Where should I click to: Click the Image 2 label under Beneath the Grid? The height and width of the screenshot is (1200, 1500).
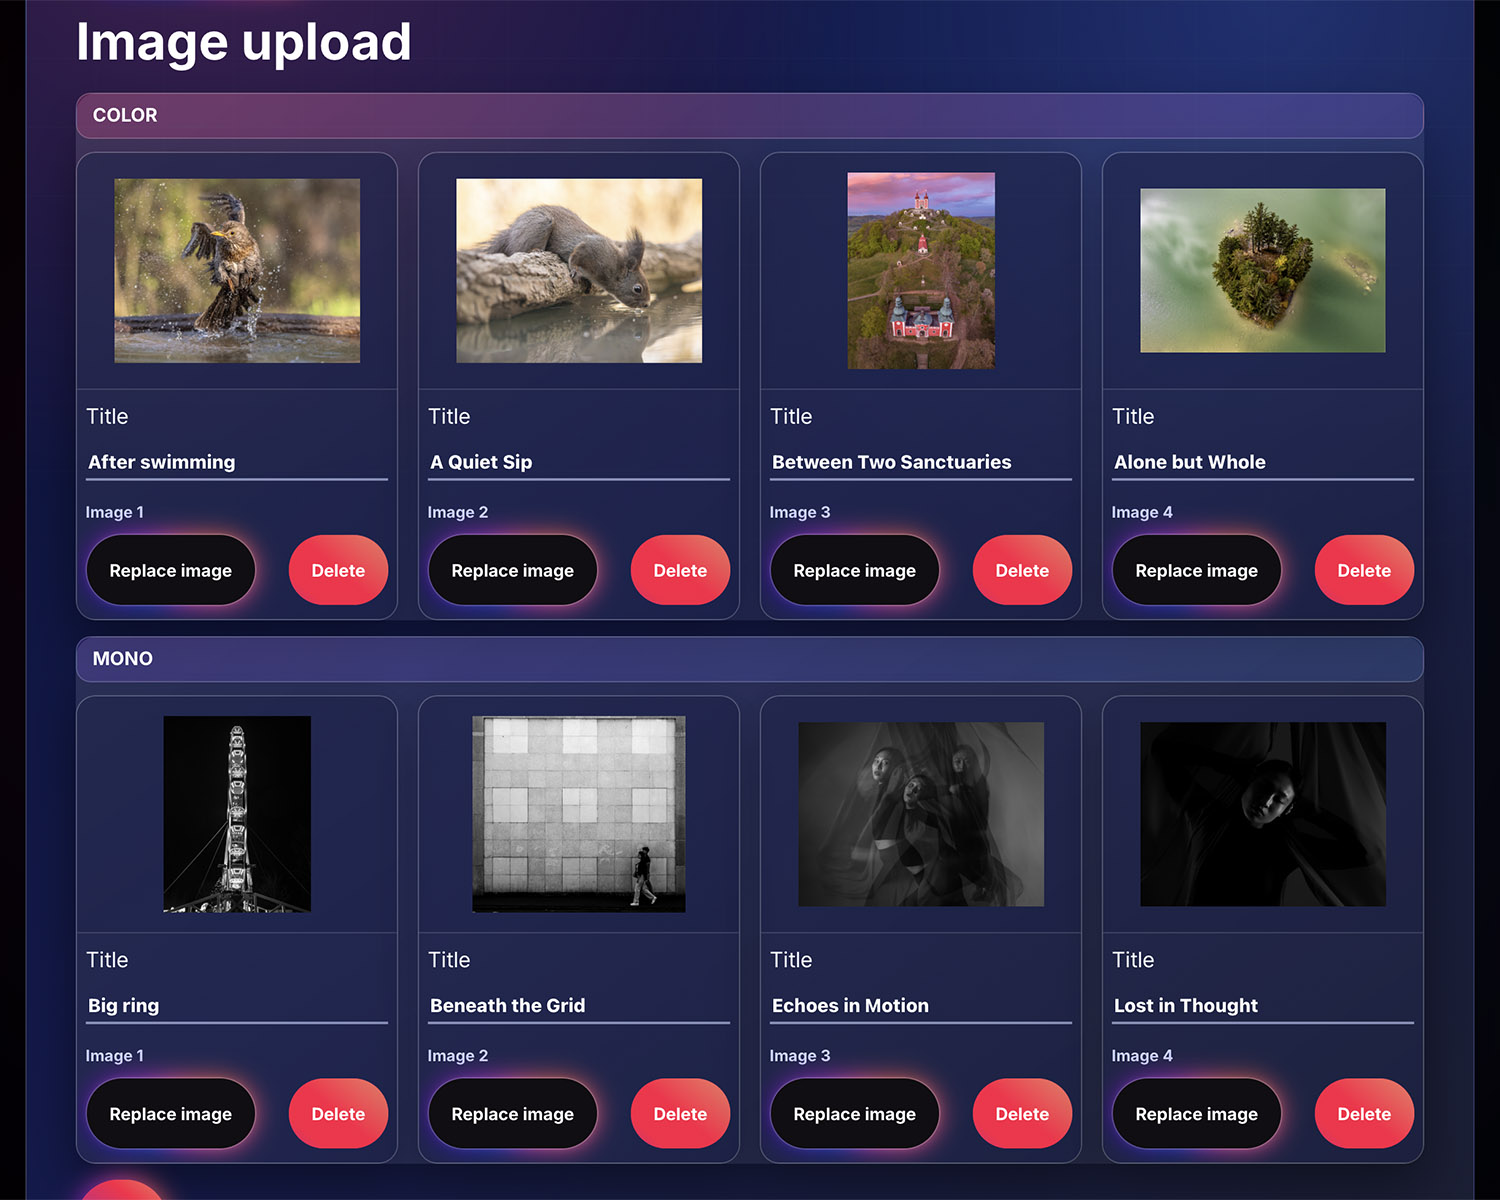pyautogui.click(x=458, y=1056)
